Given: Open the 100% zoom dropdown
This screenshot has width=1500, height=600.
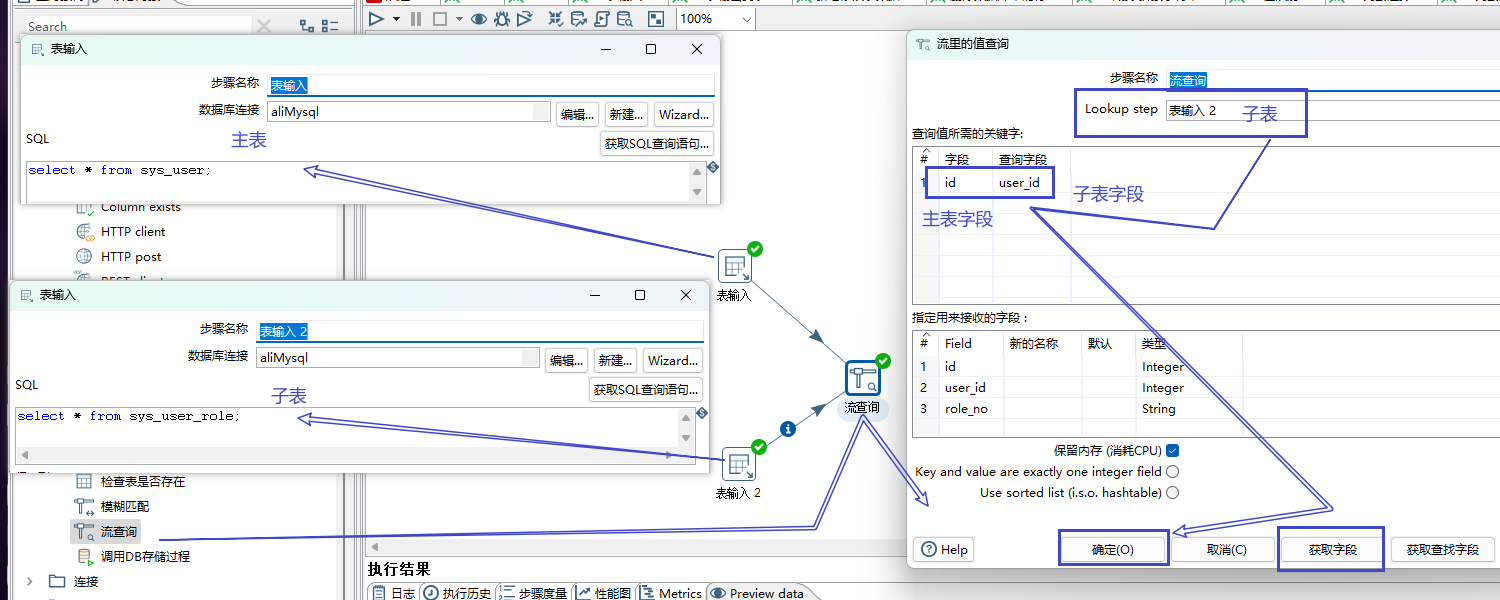Looking at the screenshot, I should pos(747,19).
